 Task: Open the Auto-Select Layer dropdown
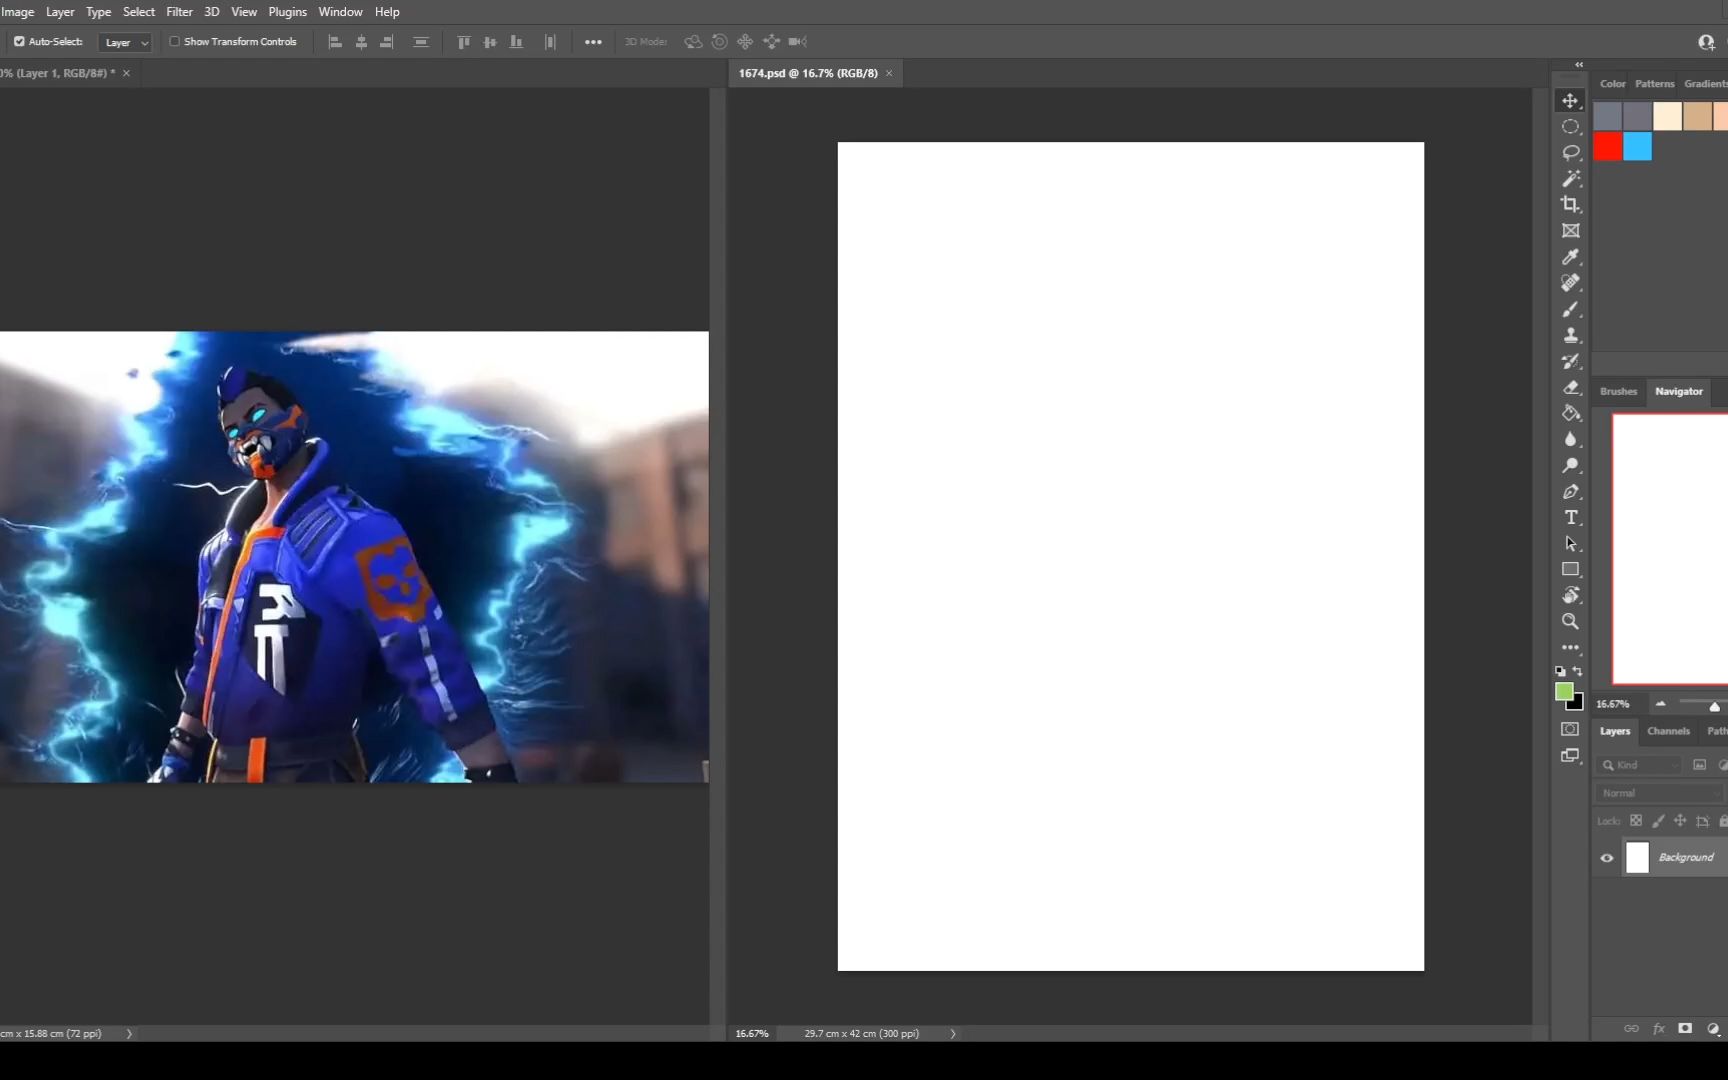click(125, 42)
